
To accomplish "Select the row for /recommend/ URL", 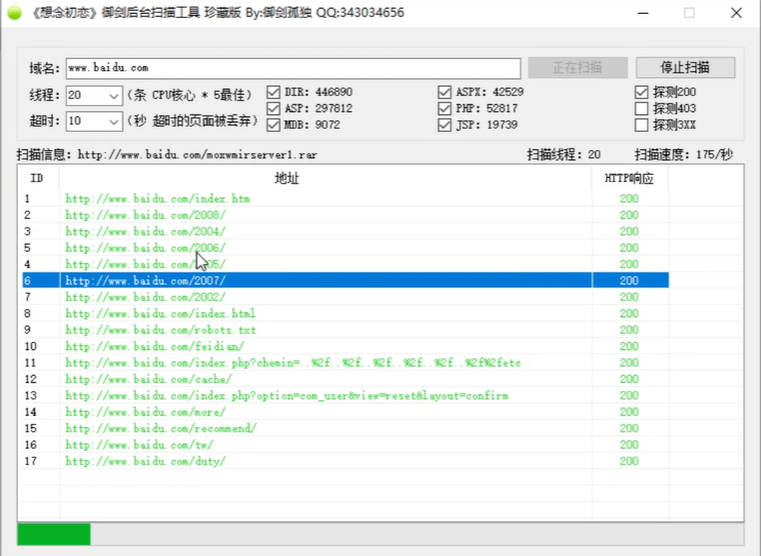I will click(x=346, y=428).
